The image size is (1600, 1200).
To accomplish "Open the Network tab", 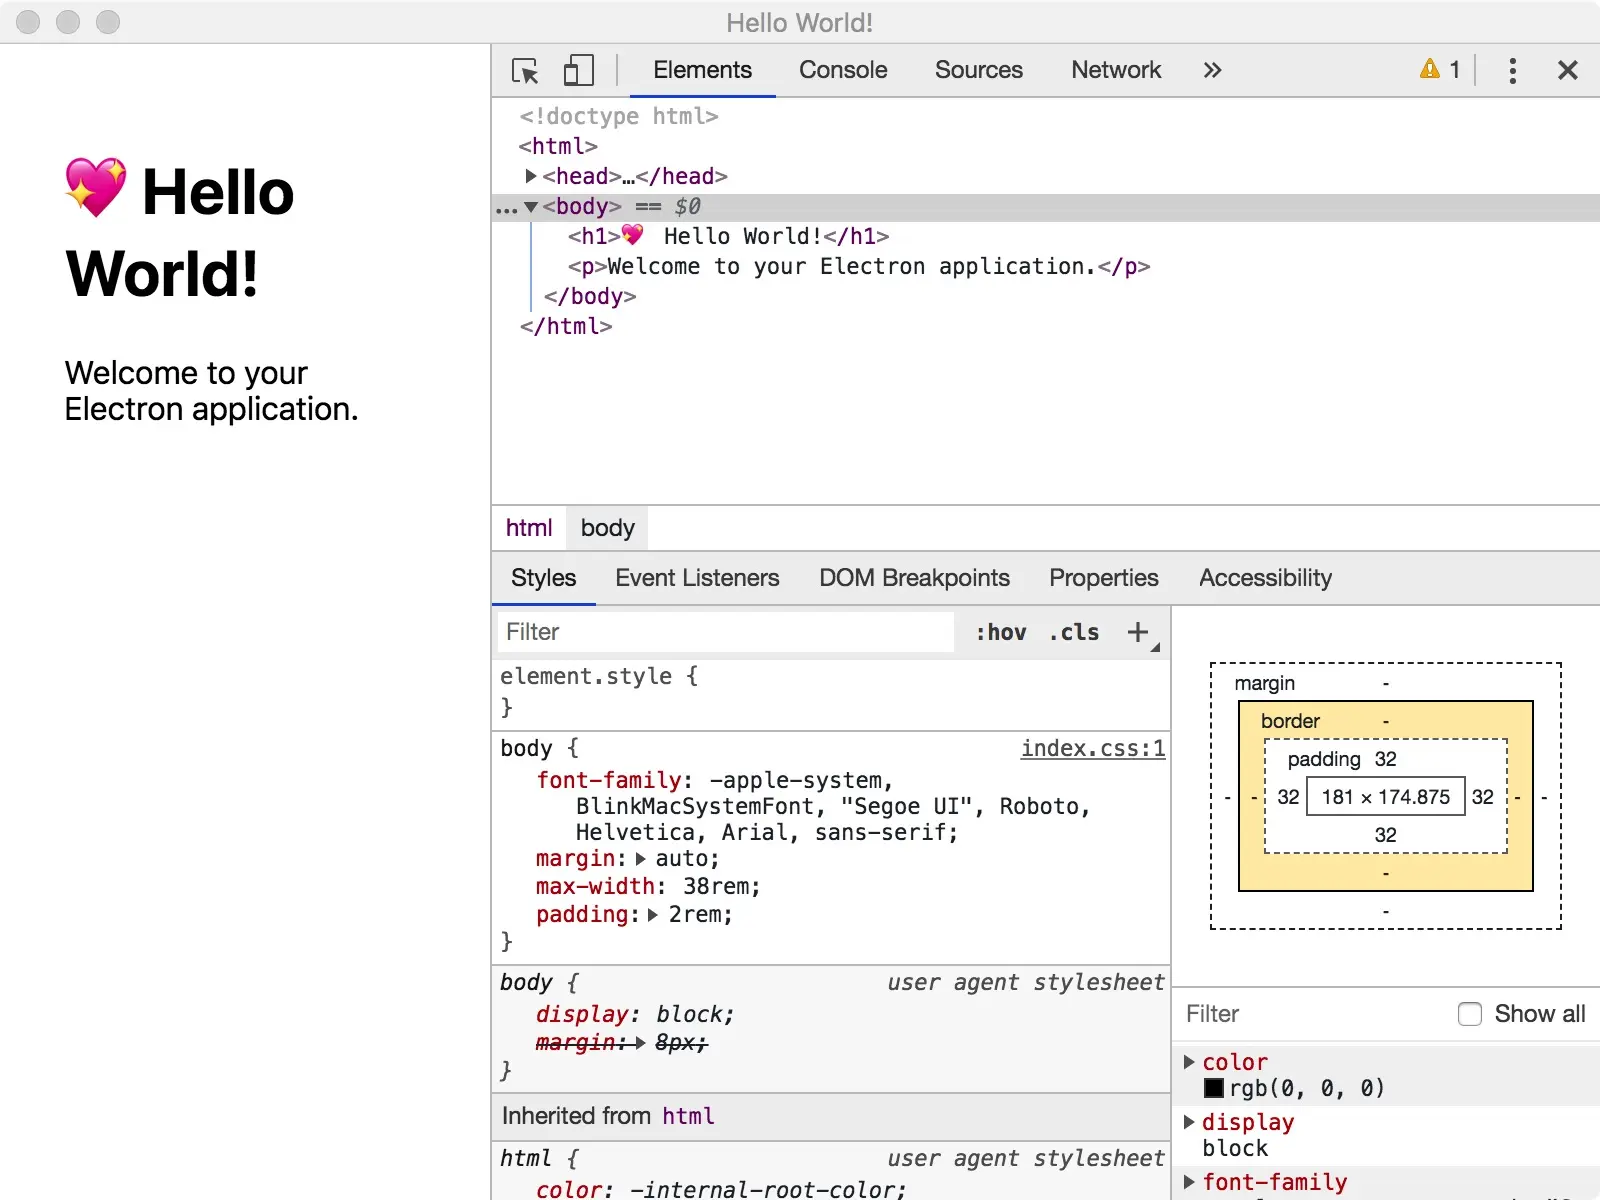I will click(1116, 70).
